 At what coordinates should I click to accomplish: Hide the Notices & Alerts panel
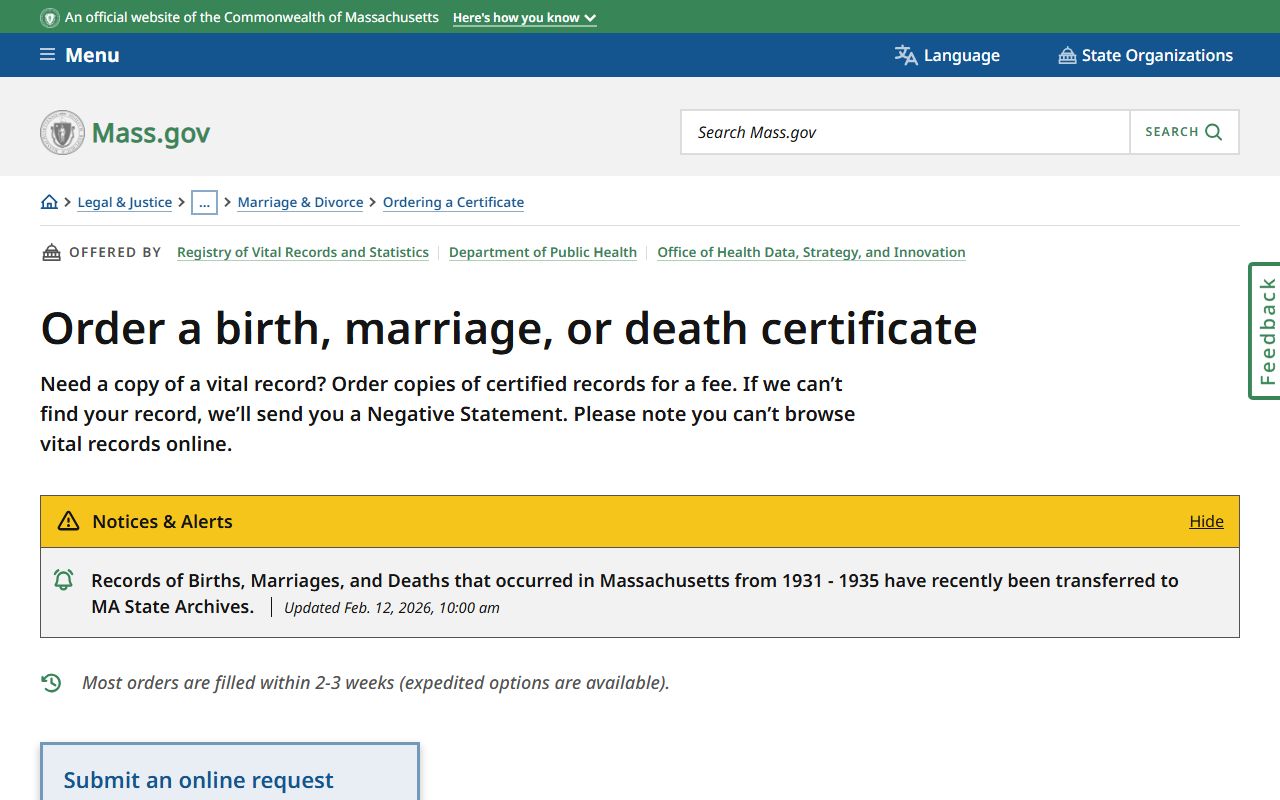[1206, 521]
